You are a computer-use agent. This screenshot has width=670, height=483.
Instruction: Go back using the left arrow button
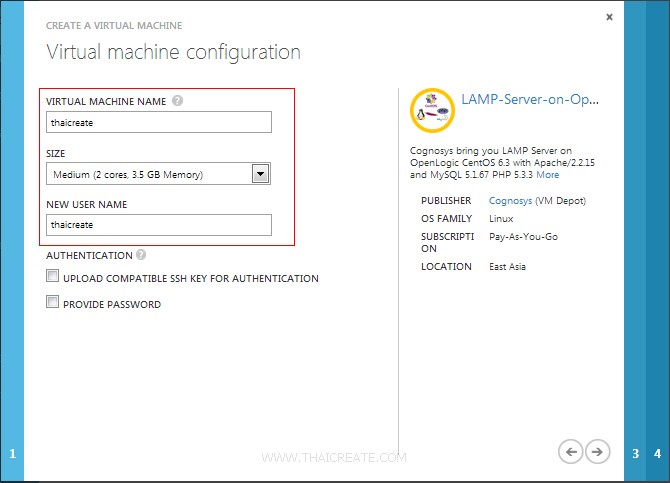click(570, 451)
